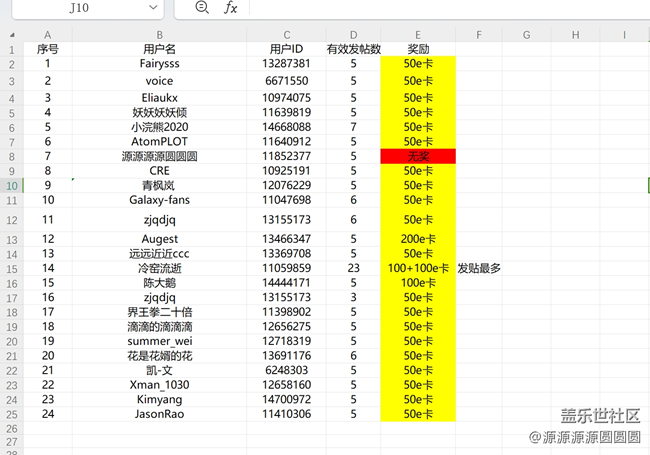The width and height of the screenshot is (650, 455).
Task: Select user ID cell 6248303
Action: pyautogui.click(x=286, y=370)
